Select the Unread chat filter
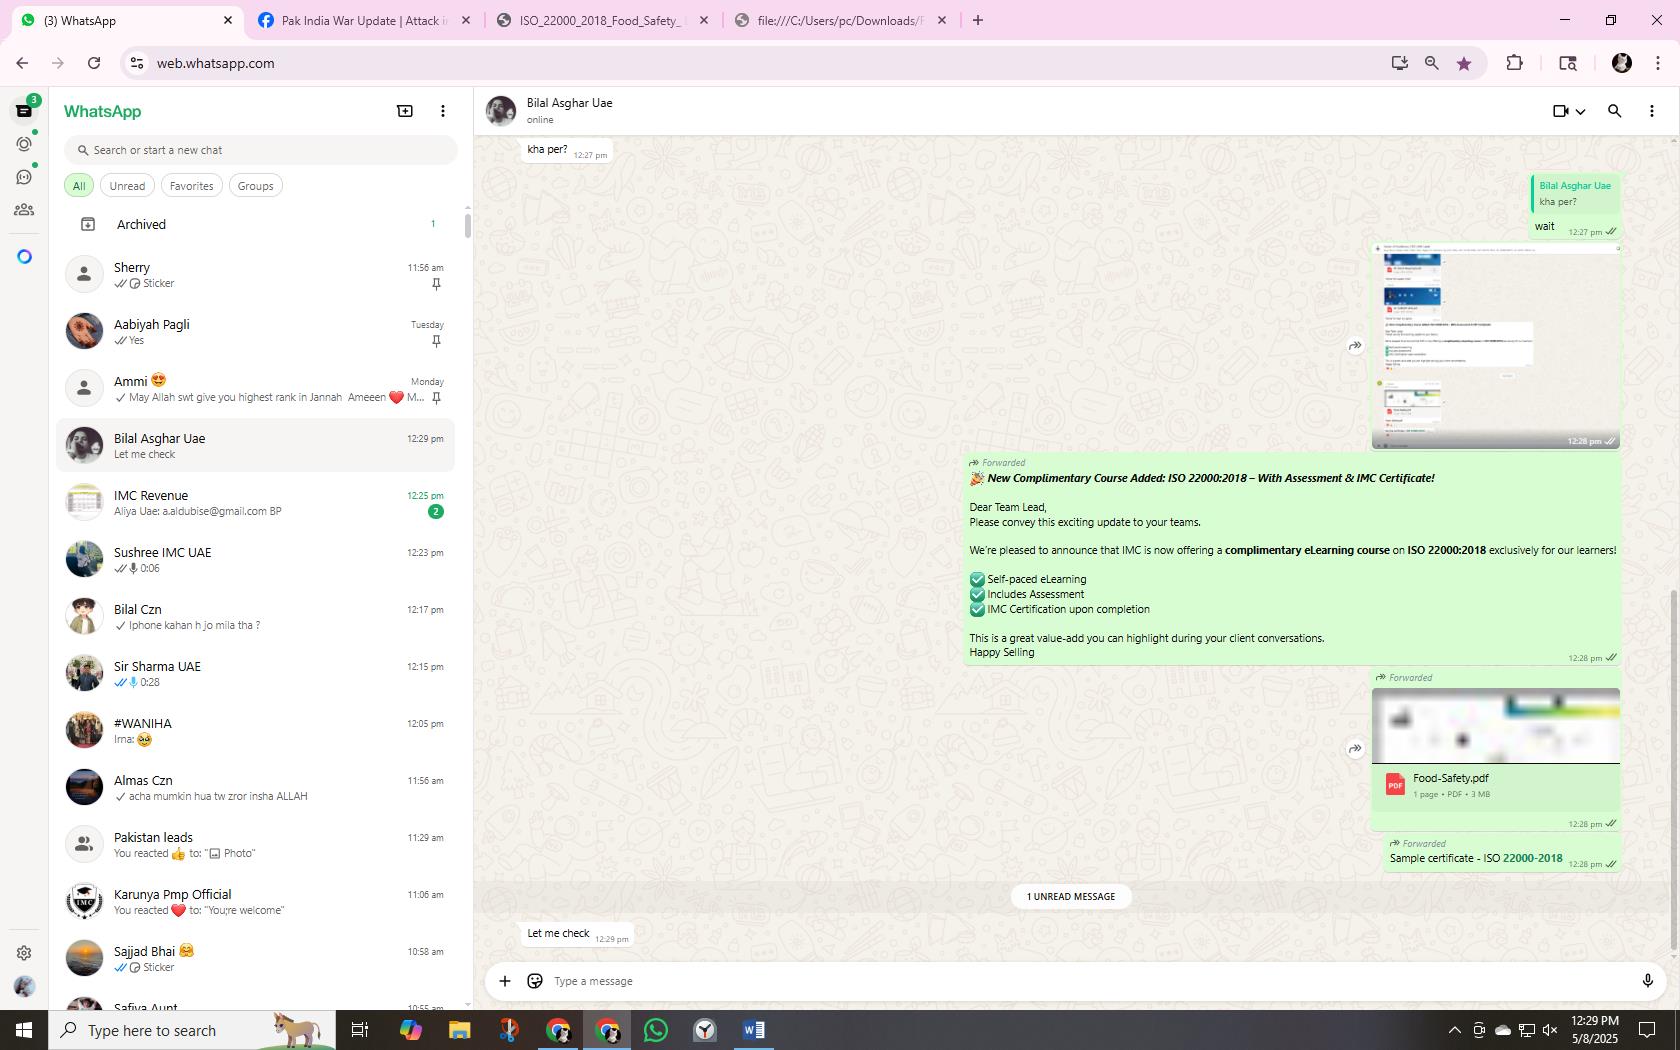The height and width of the screenshot is (1050, 1680). click(x=127, y=186)
